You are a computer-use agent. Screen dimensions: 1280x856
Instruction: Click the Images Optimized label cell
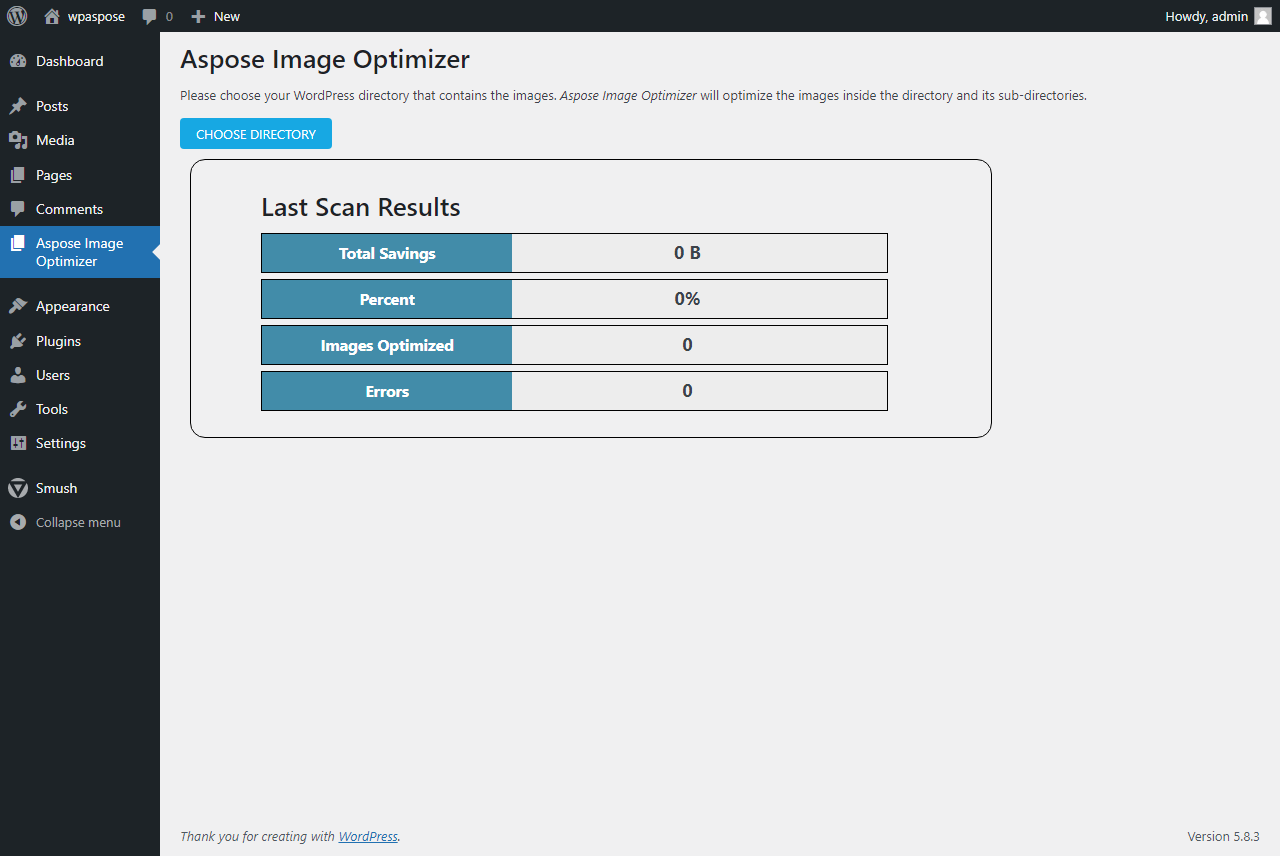(387, 345)
